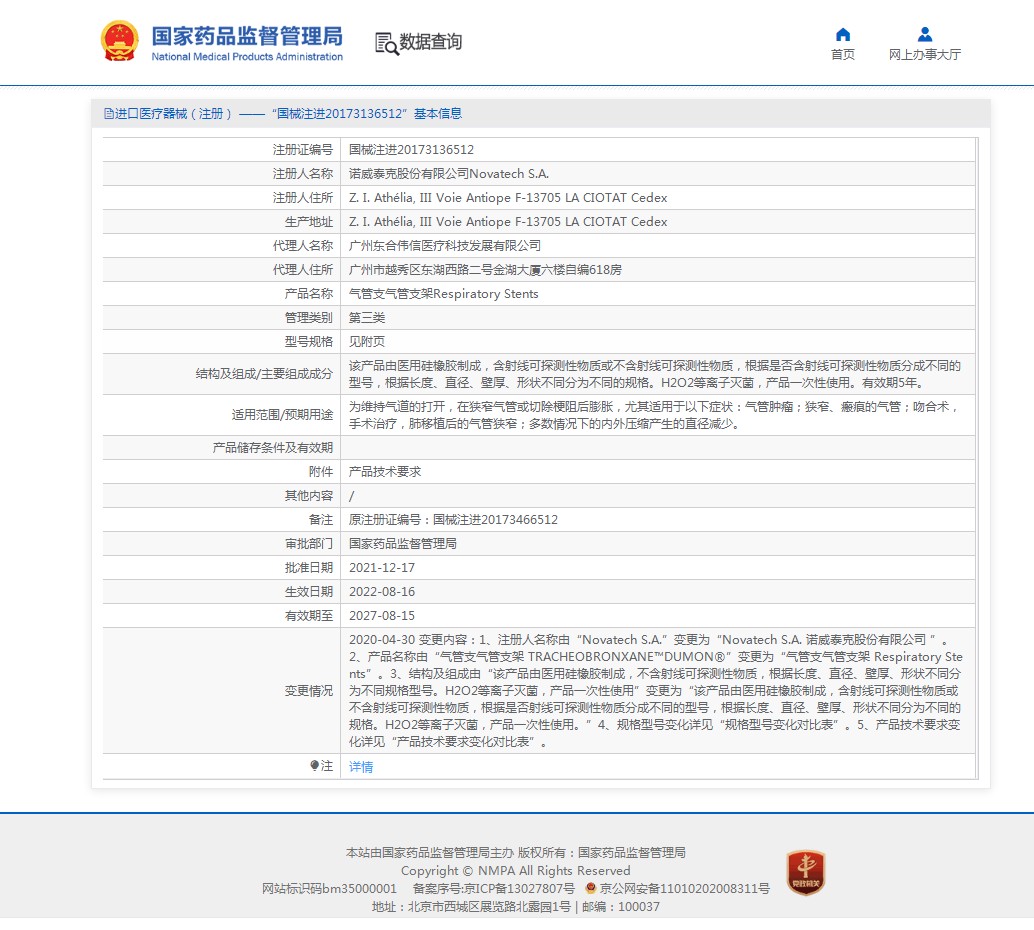
Task: Click the breadcrumb 进口医疗器械（注册）
Action: (174, 113)
